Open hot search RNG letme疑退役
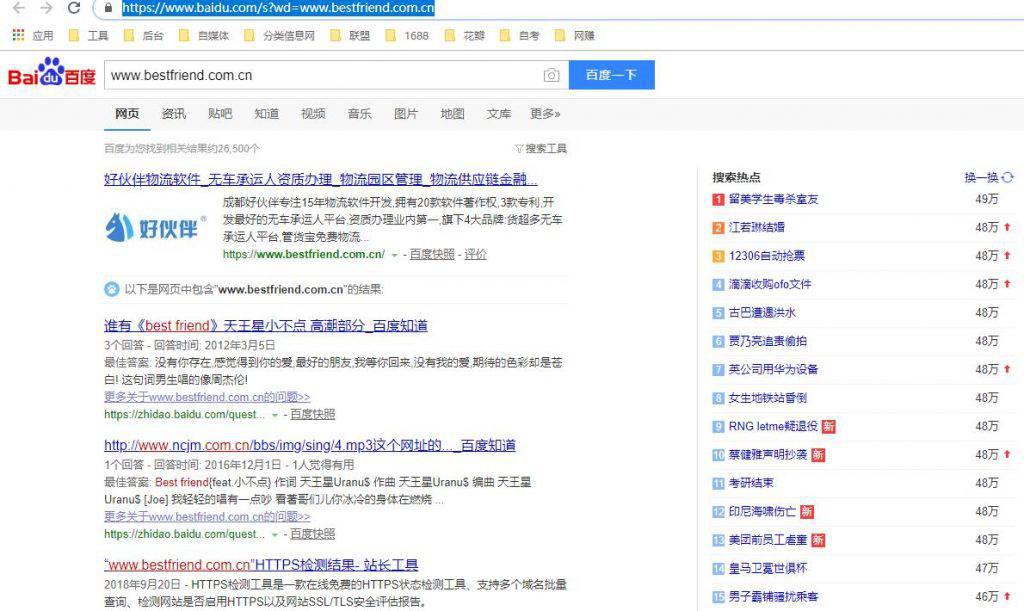 (x=773, y=426)
